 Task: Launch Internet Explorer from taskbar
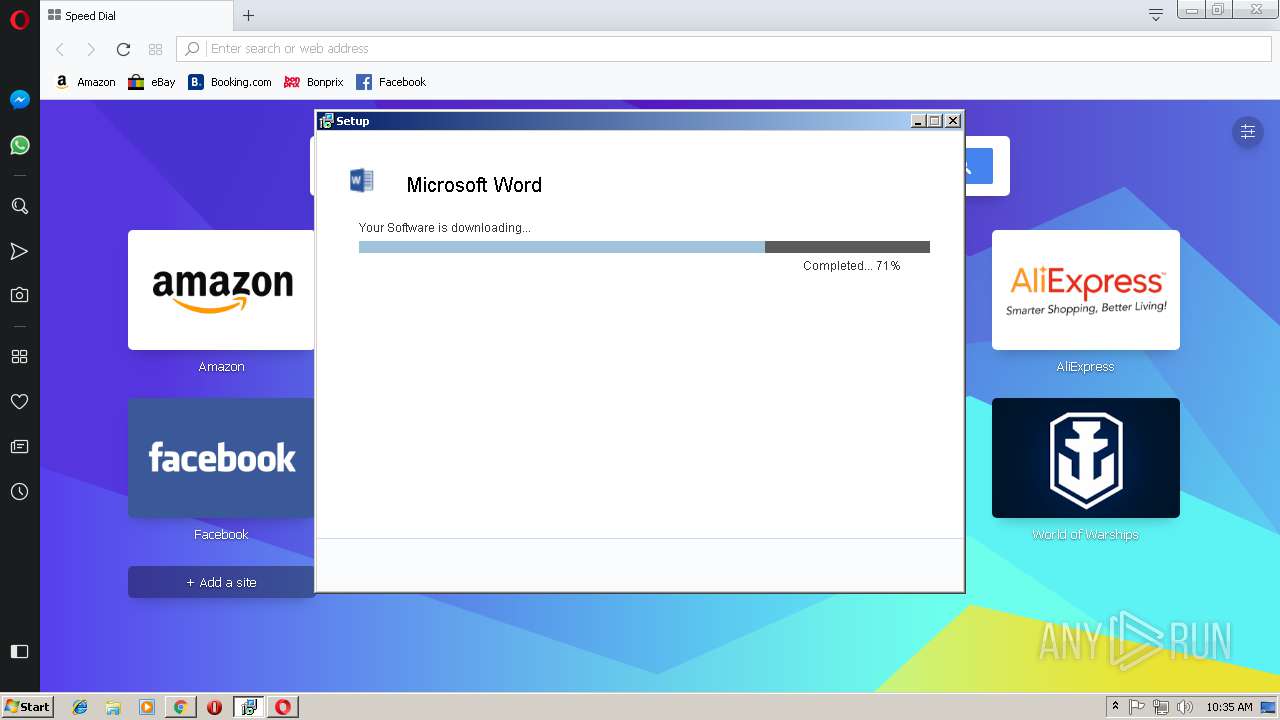point(80,707)
